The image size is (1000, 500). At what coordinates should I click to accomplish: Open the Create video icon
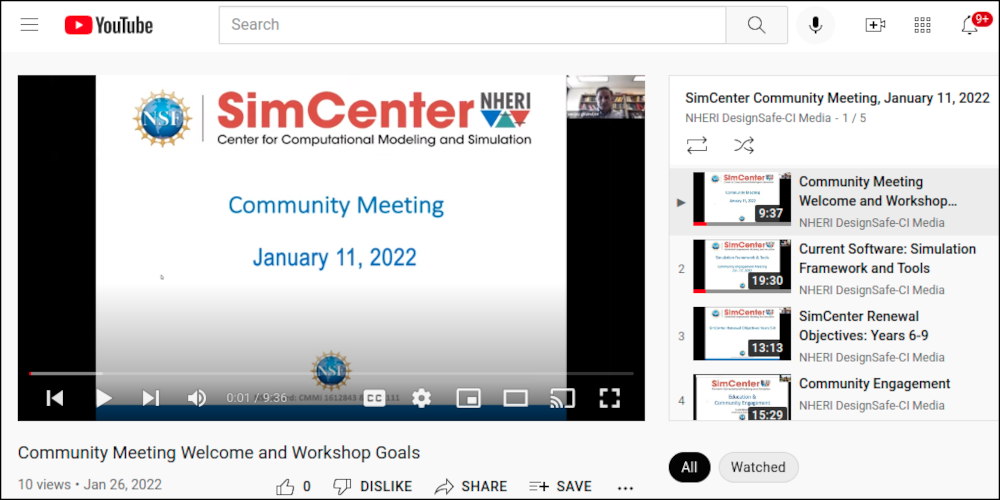pyautogui.click(x=875, y=25)
